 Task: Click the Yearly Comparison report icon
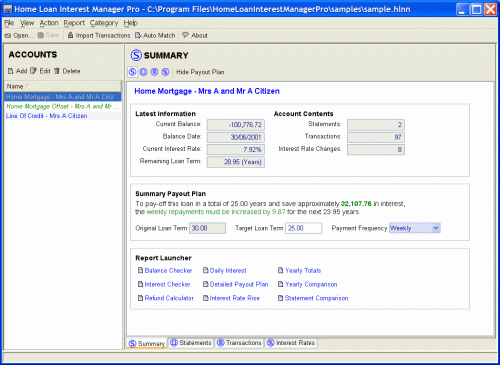coord(281,284)
